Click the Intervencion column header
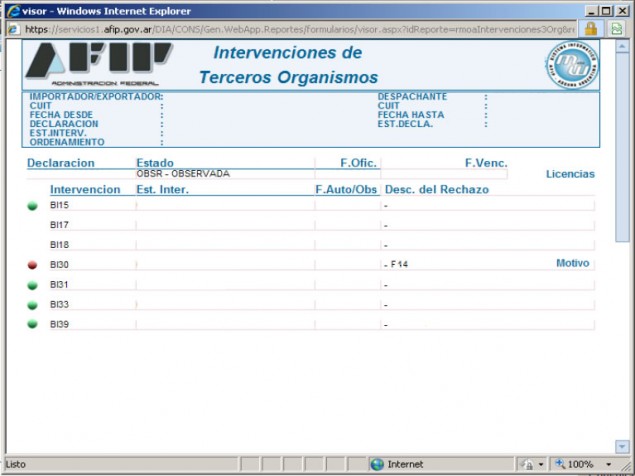The width and height of the screenshot is (635, 476). coord(85,189)
